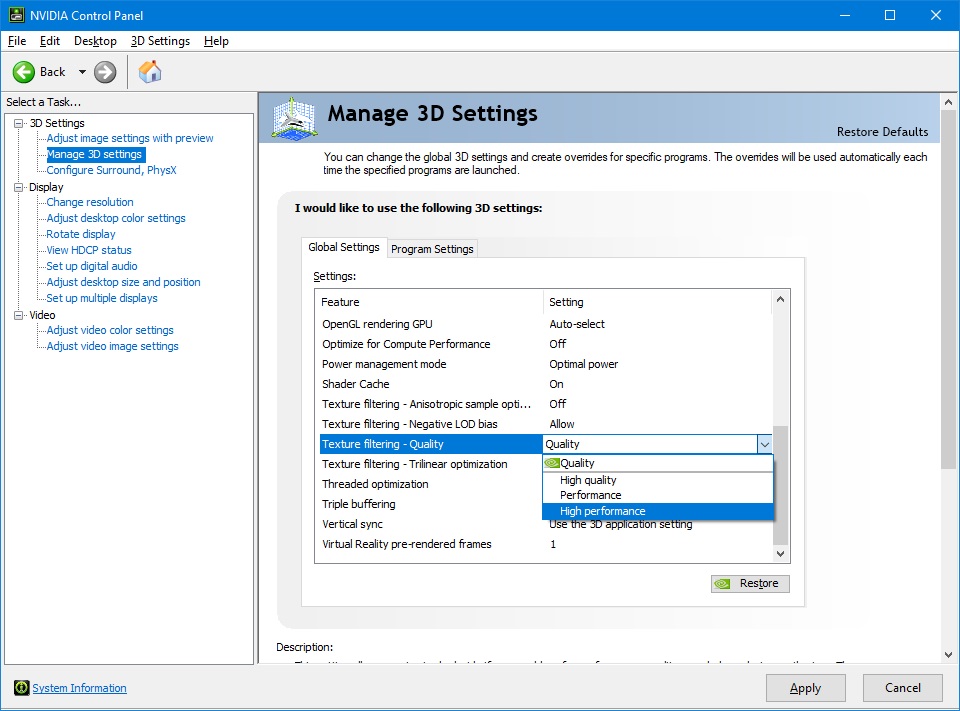Open the System Information link
Screen dimensions: 960x711
(x=79, y=688)
